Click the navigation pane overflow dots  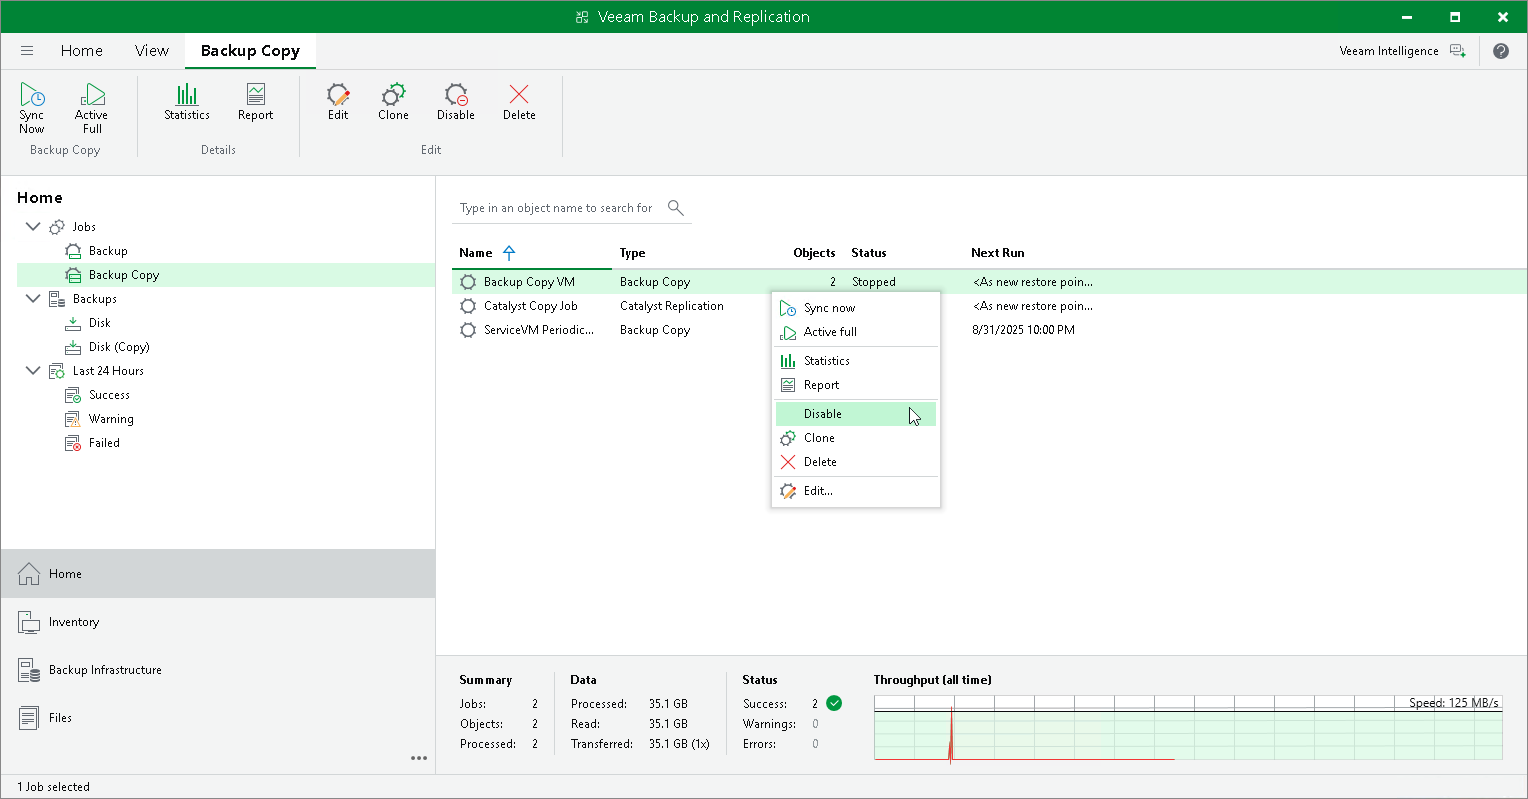pos(419,758)
